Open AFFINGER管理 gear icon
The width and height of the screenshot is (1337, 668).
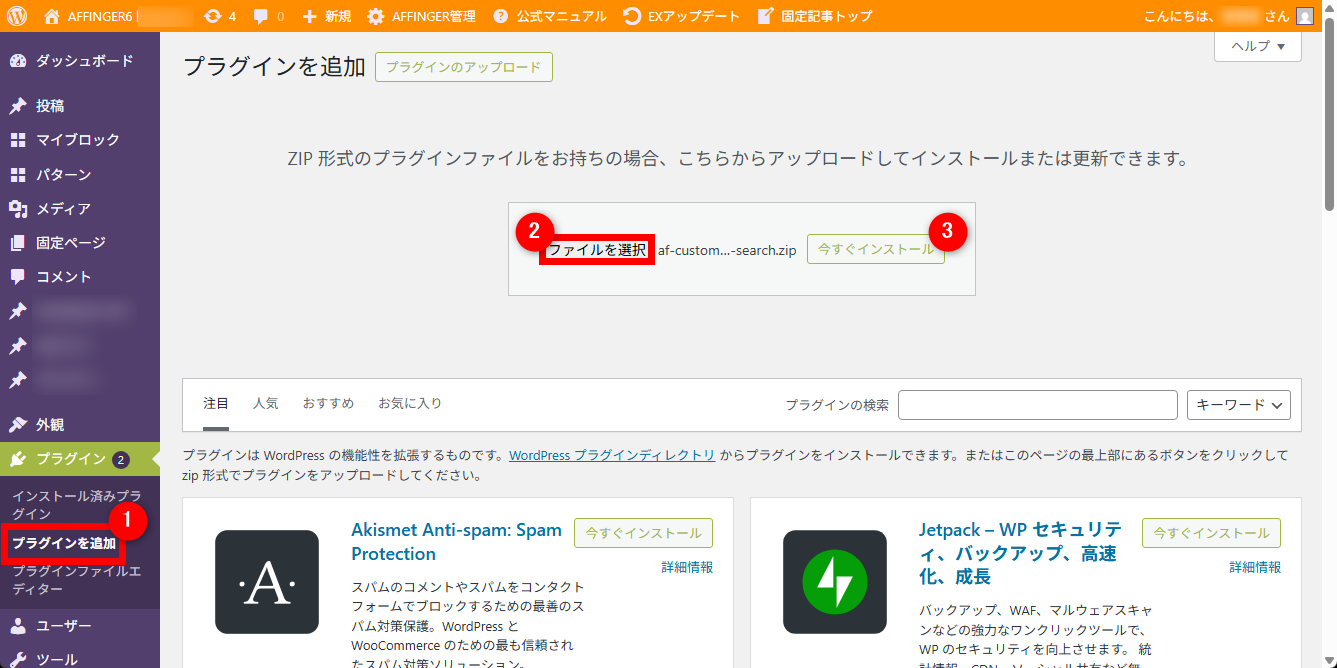coord(375,16)
